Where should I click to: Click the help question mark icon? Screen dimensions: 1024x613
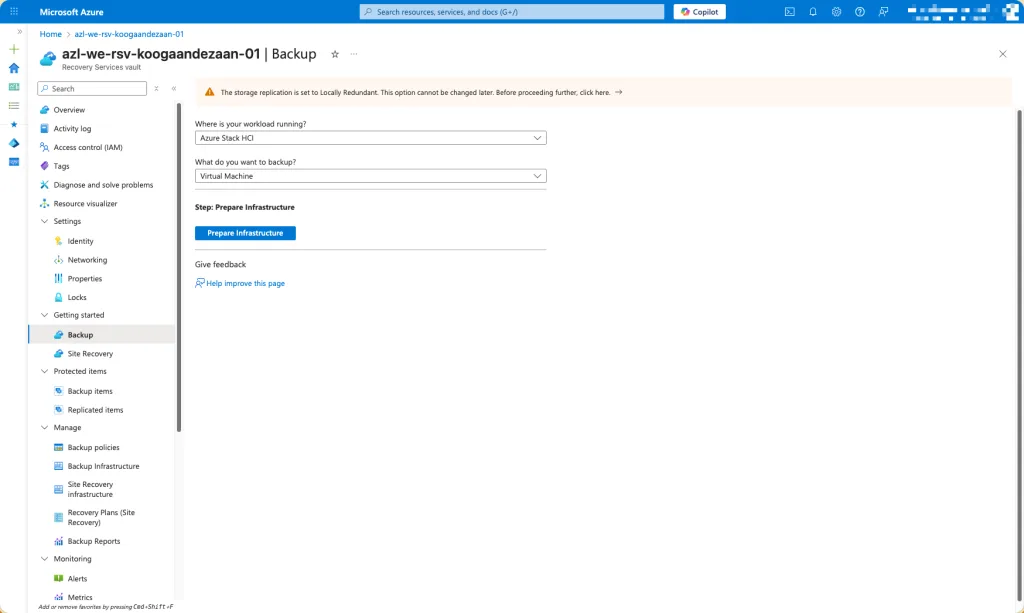(859, 12)
